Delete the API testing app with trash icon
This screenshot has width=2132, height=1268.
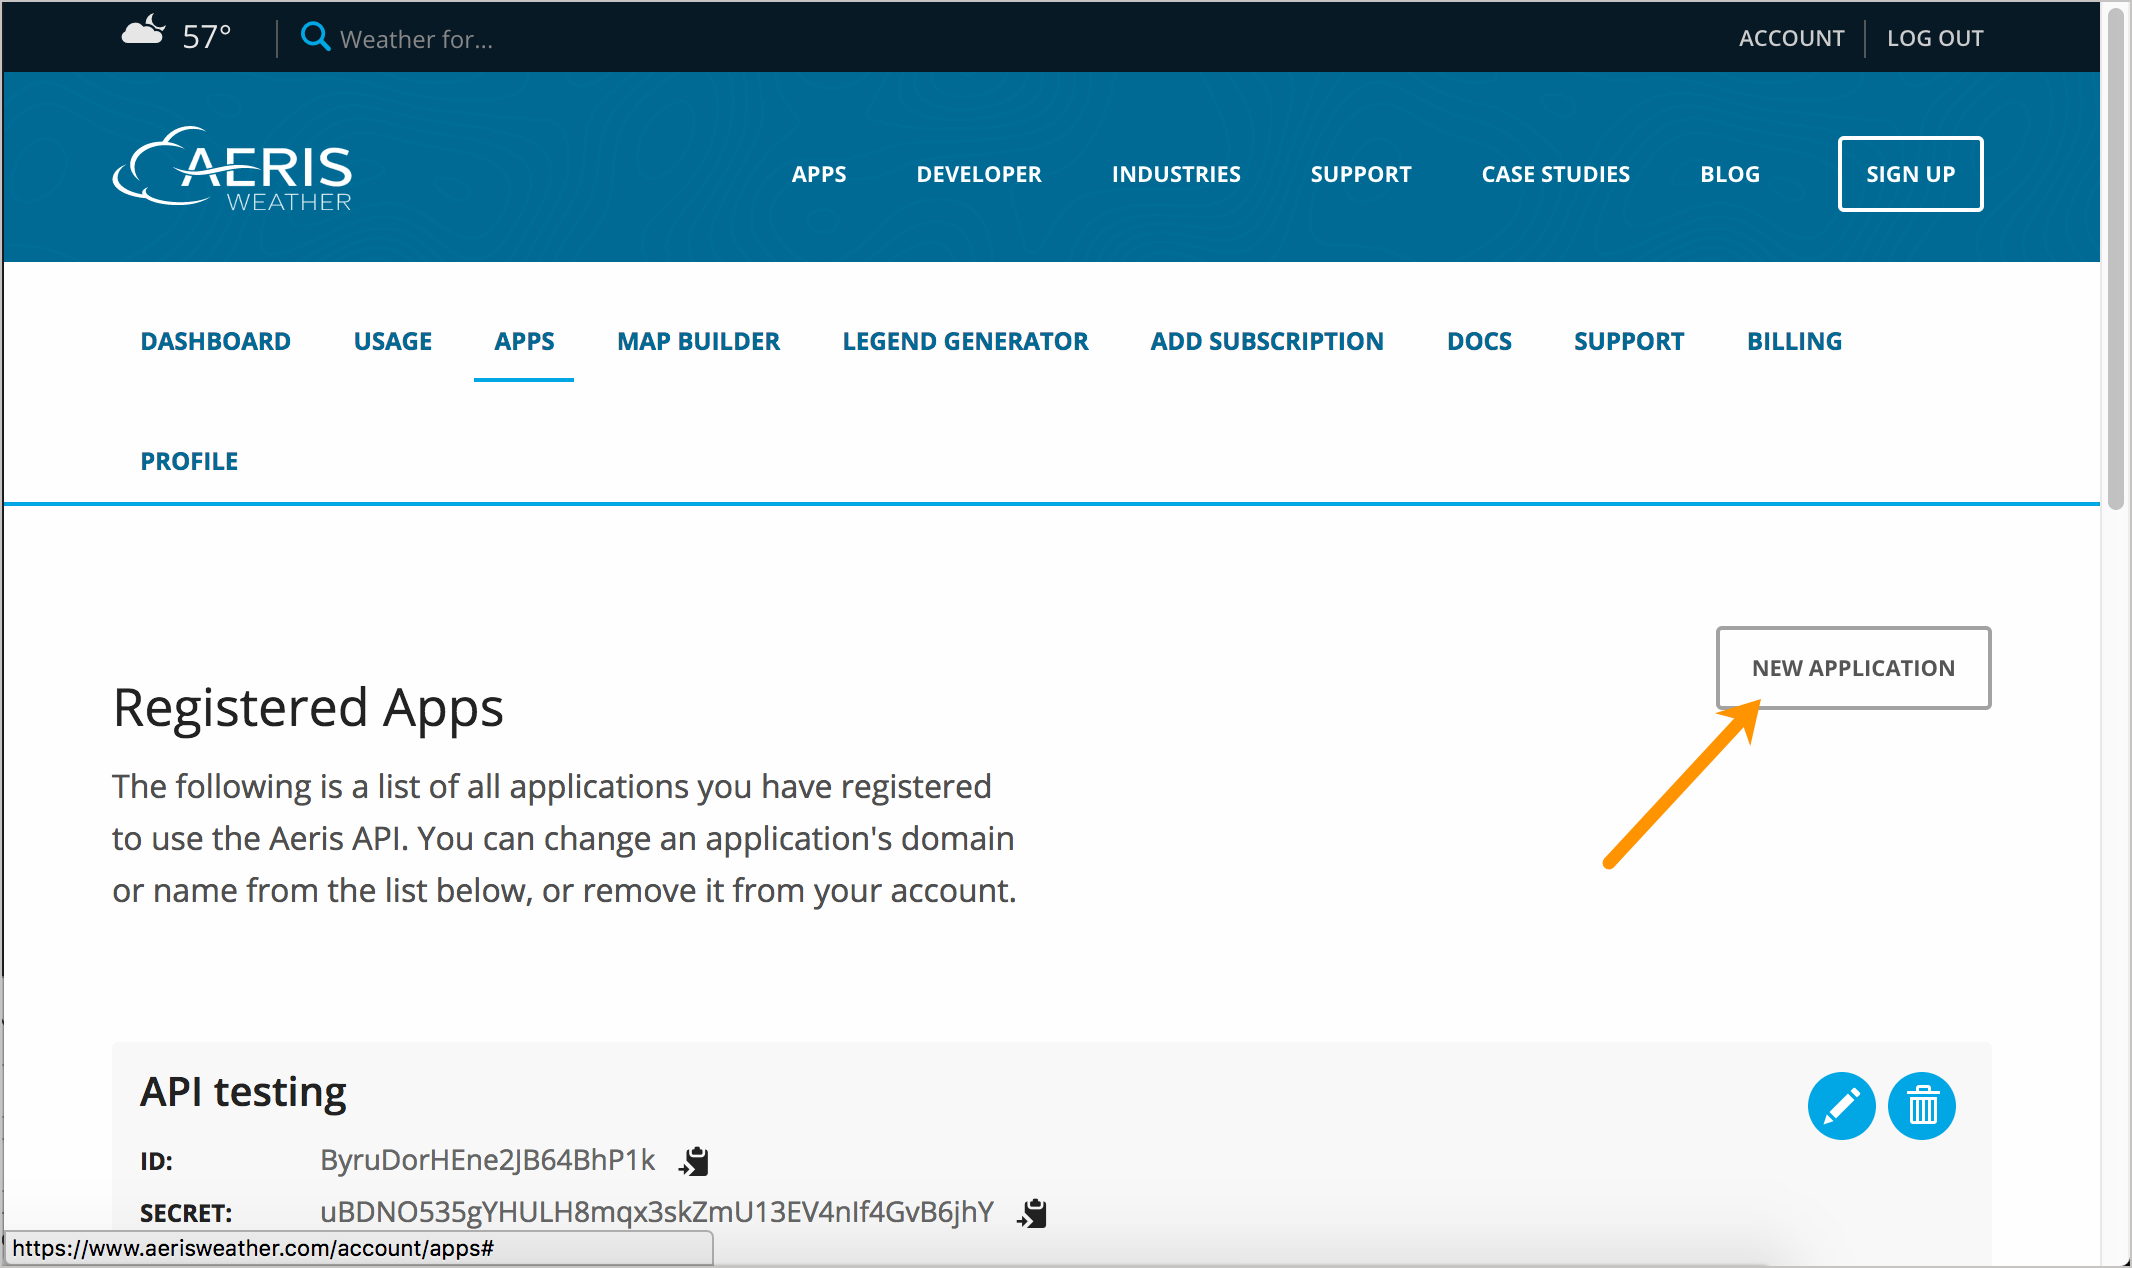[x=1922, y=1106]
